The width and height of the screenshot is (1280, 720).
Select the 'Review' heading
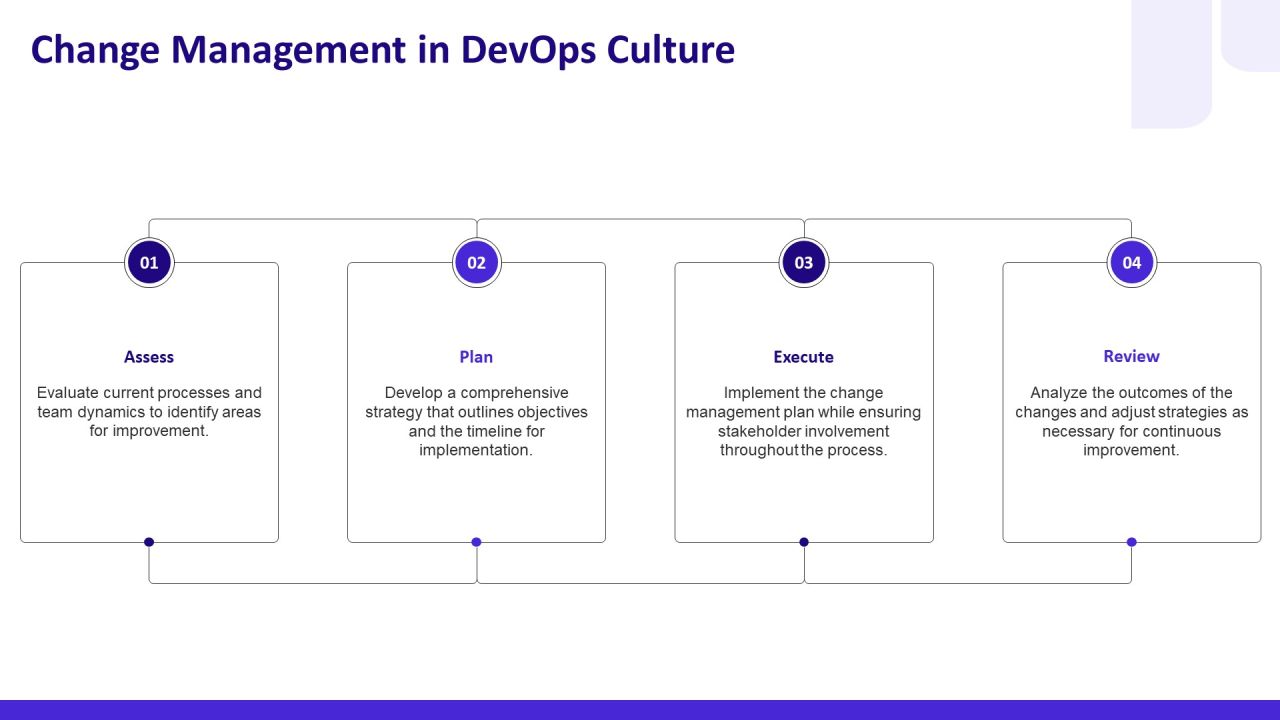pyautogui.click(x=1131, y=356)
